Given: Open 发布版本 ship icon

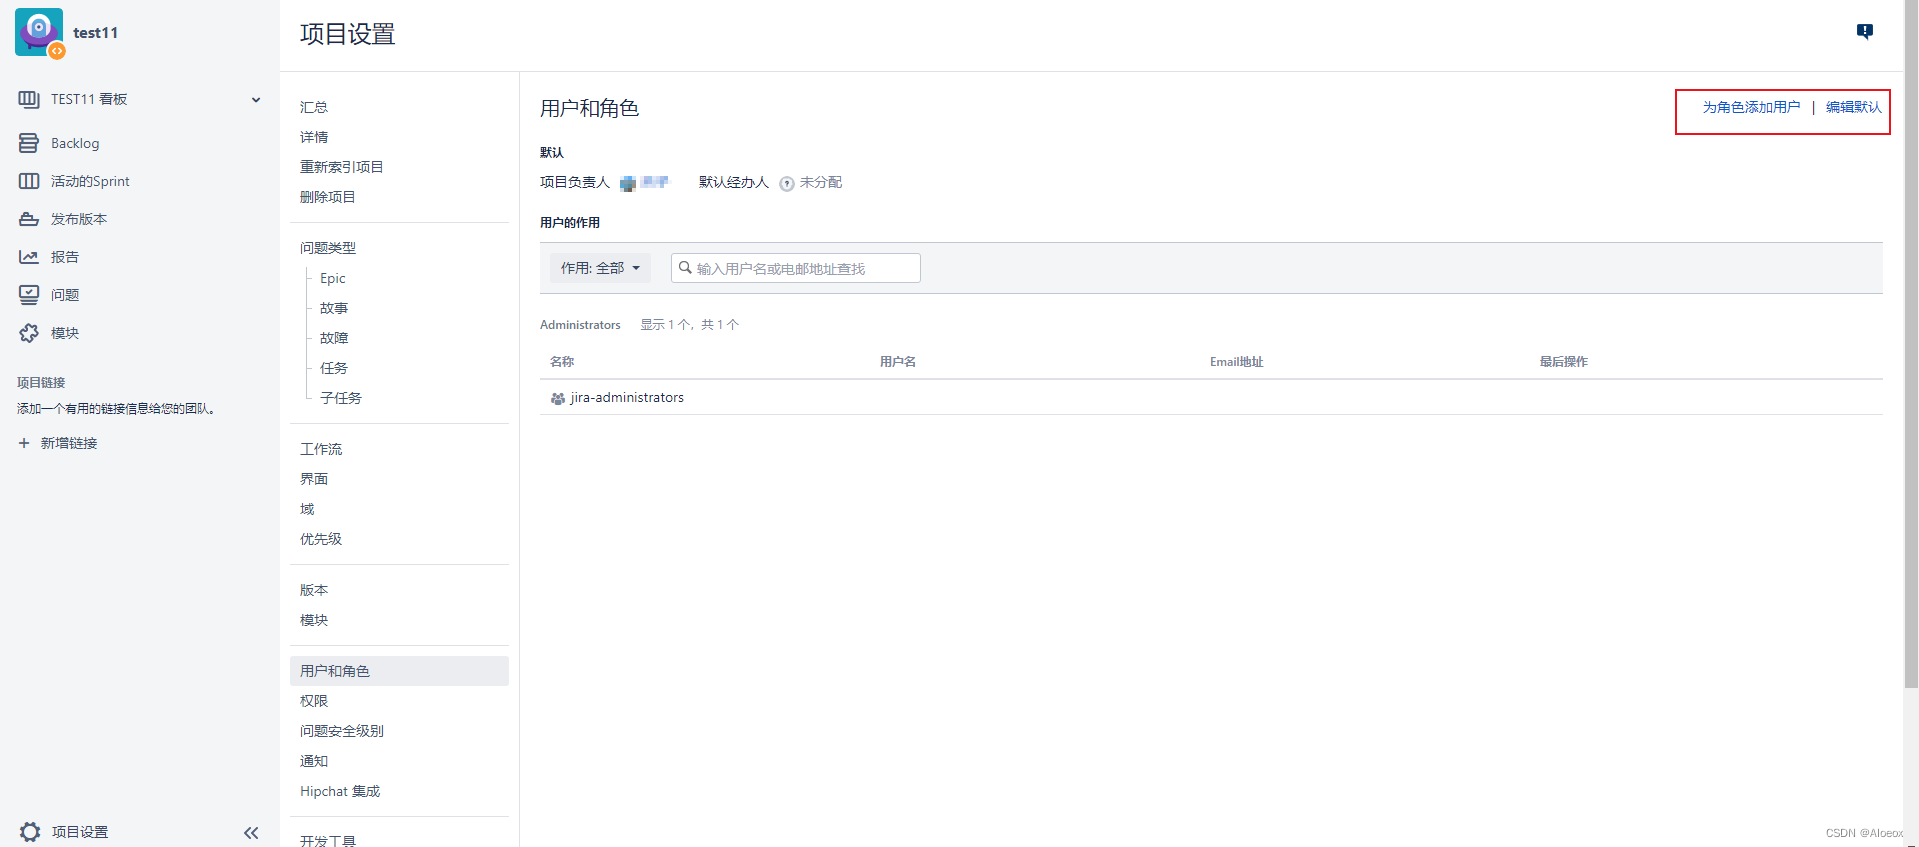Looking at the screenshot, I should (29, 219).
